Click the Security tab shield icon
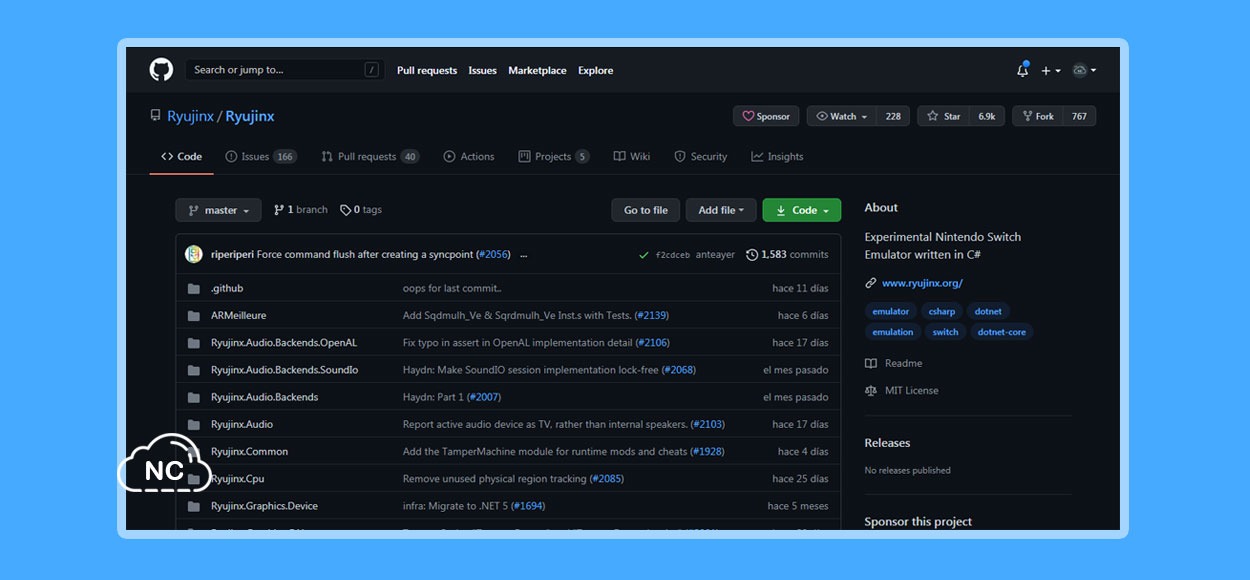Screen dimensions: 1250x580 [680, 157]
